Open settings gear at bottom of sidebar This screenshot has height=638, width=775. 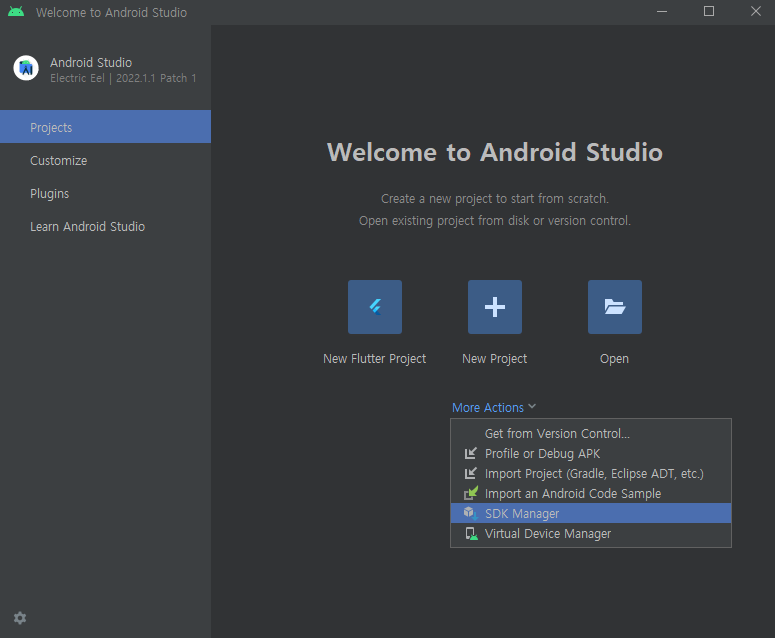click(20, 618)
